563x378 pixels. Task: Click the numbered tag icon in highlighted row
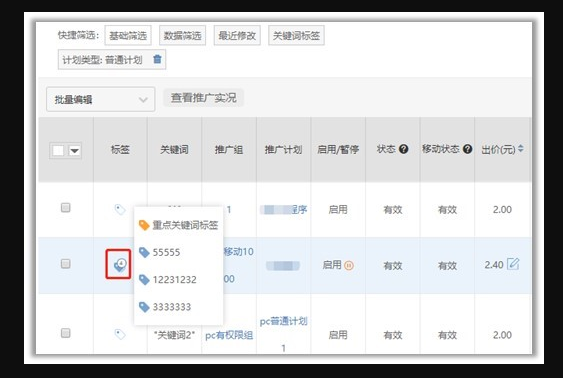120,265
